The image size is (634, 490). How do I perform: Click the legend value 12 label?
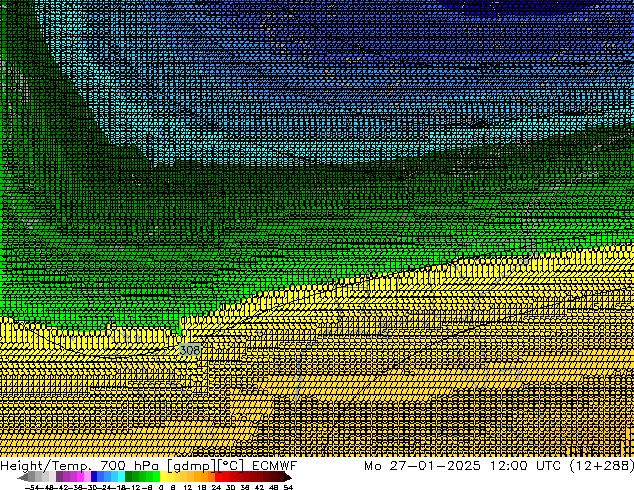pos(187,487)
